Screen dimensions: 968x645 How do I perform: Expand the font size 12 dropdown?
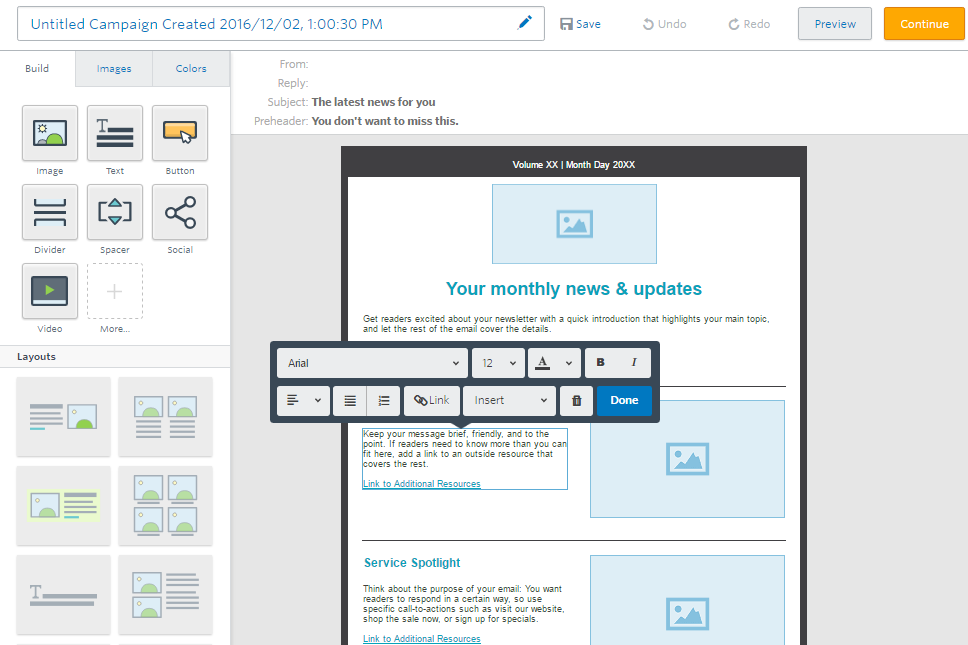[498, 363]
